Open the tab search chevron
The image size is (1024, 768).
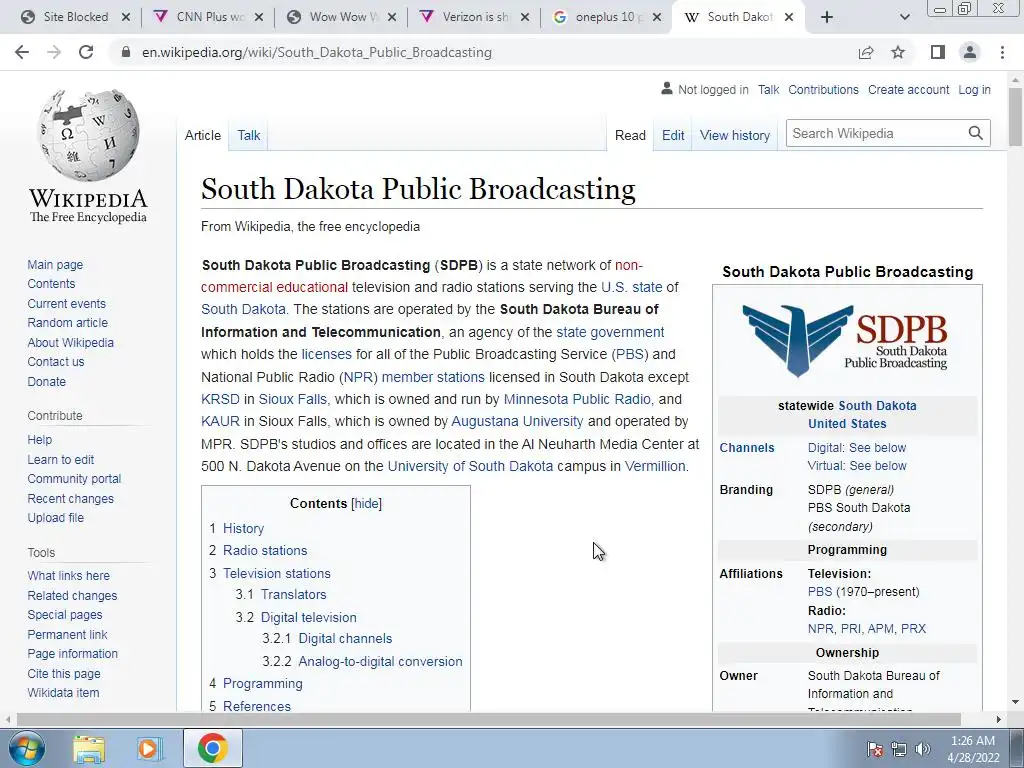point(904,18)
